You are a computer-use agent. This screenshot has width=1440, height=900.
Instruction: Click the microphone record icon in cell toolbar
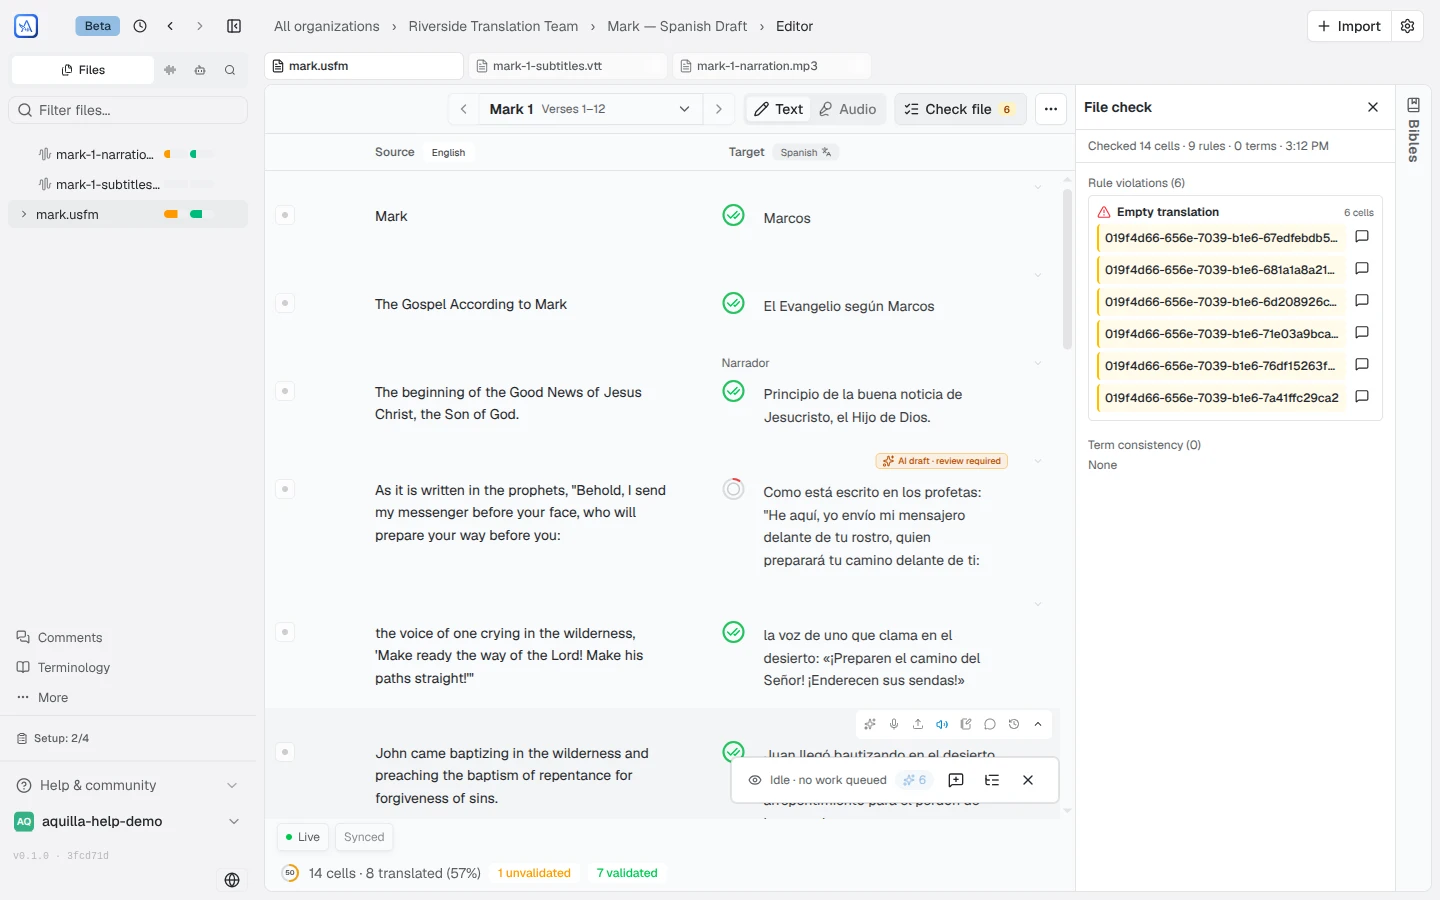coord(894,724)
